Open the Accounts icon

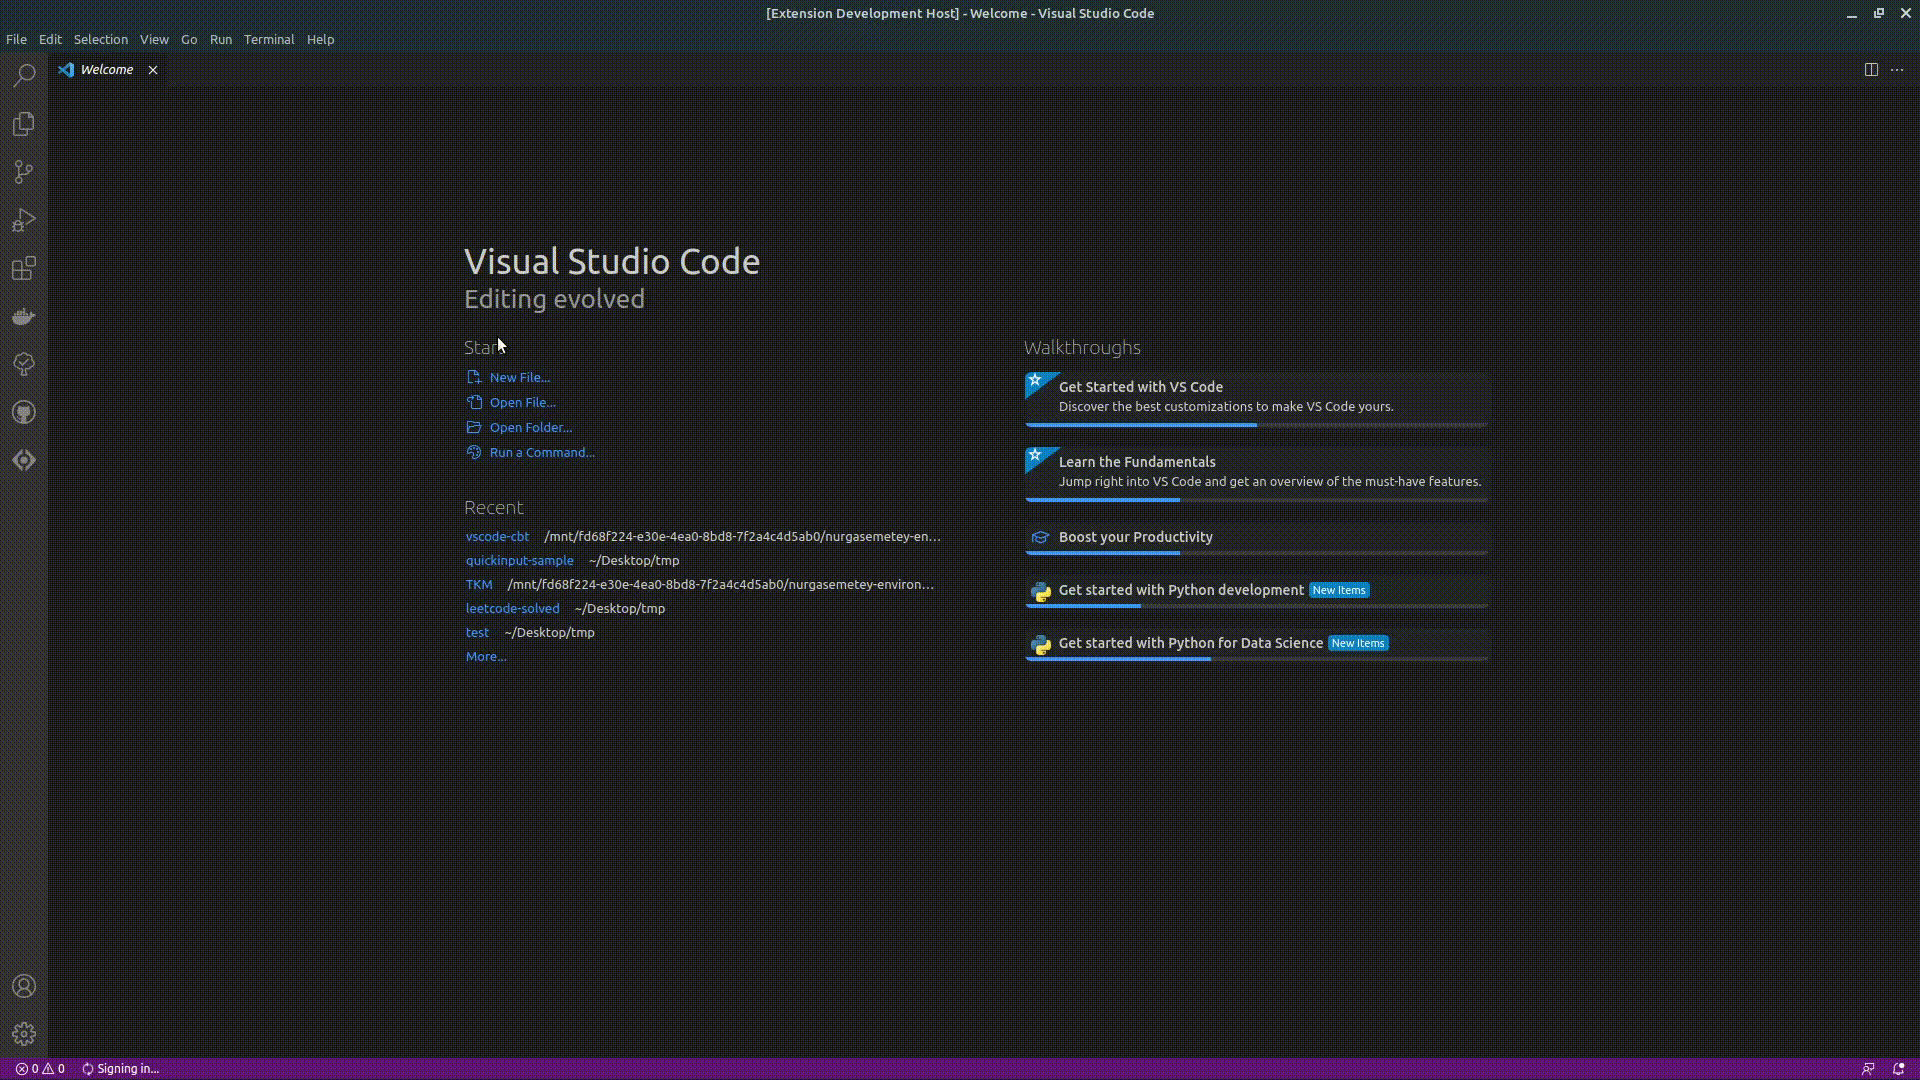pos(24,986)
